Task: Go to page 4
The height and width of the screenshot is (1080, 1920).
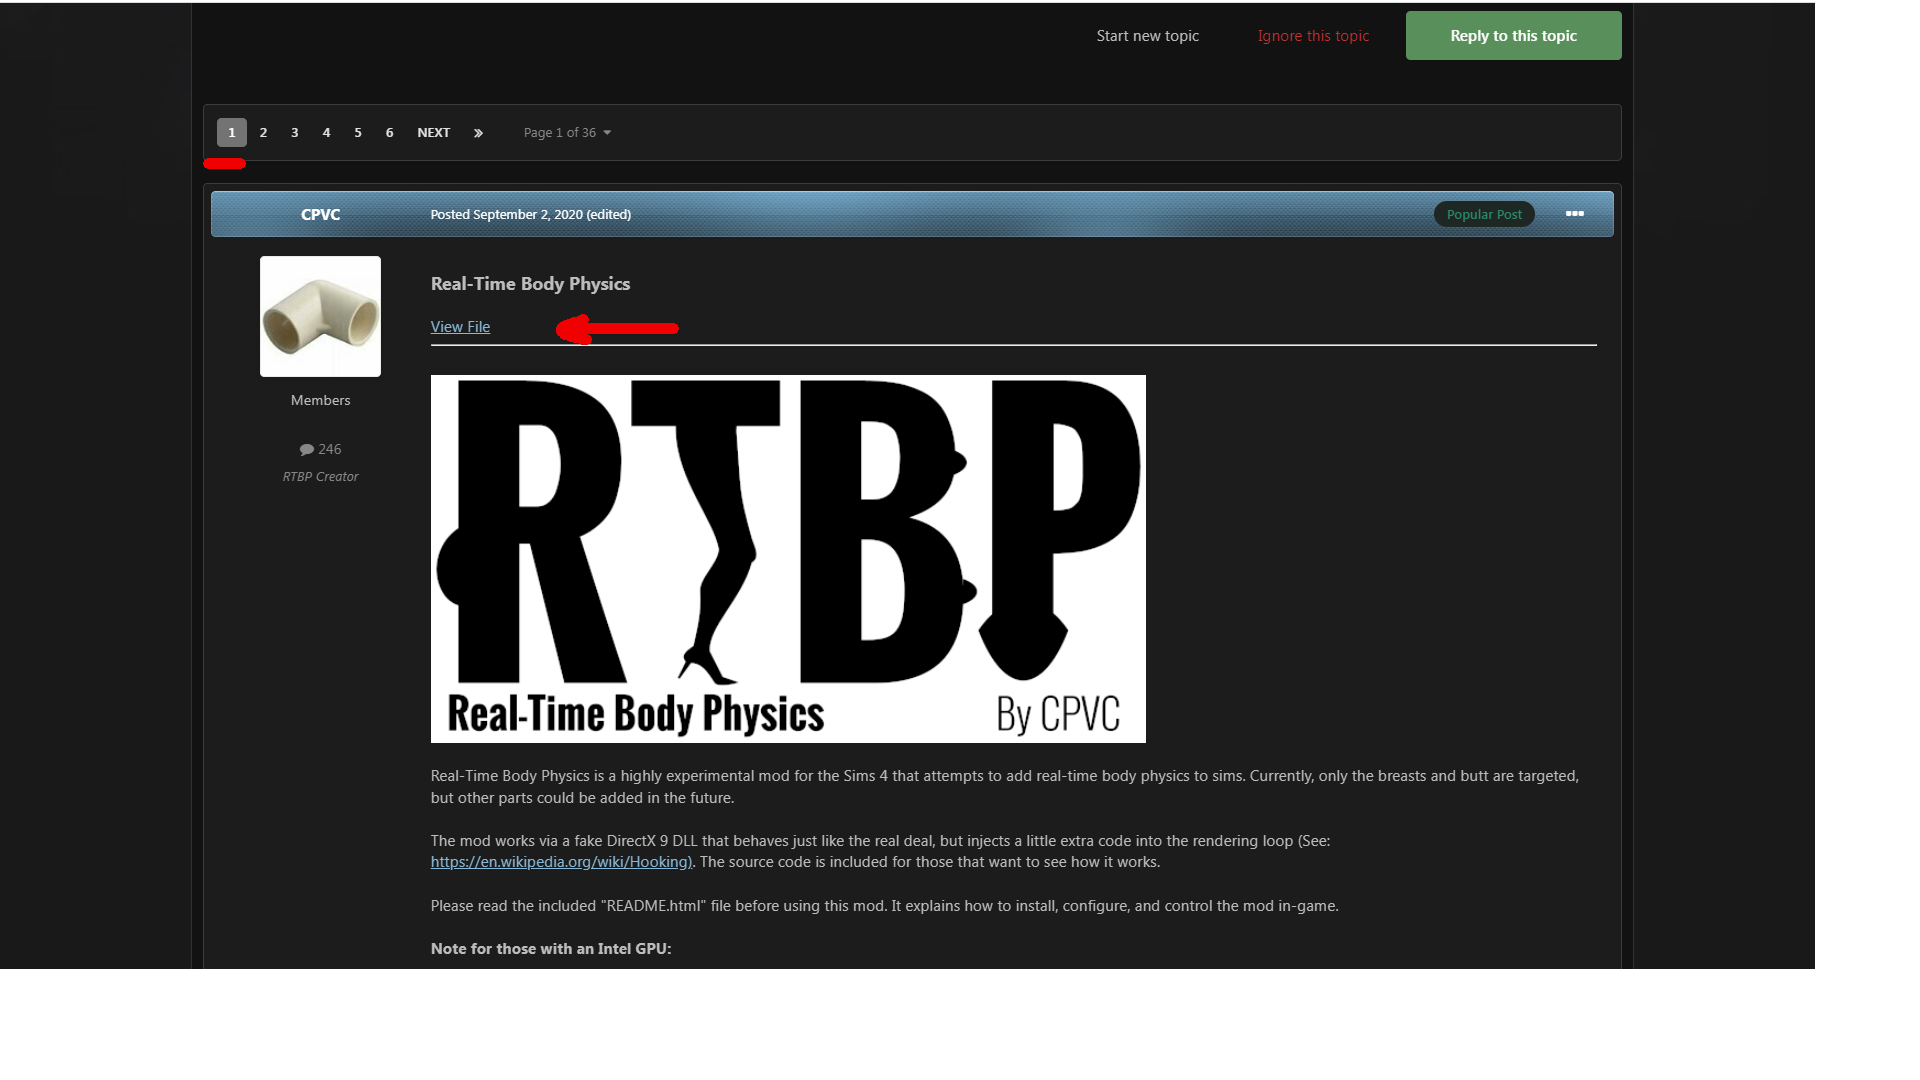Action: pos(326,133)
